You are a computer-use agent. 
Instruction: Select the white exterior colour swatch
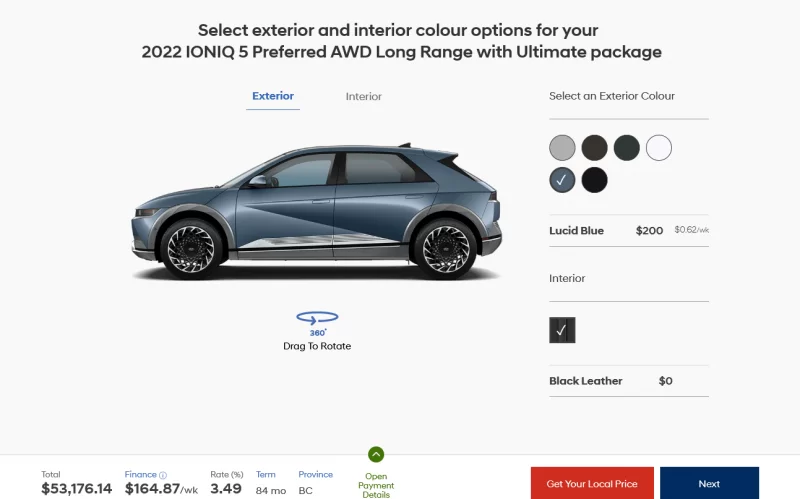659,148
